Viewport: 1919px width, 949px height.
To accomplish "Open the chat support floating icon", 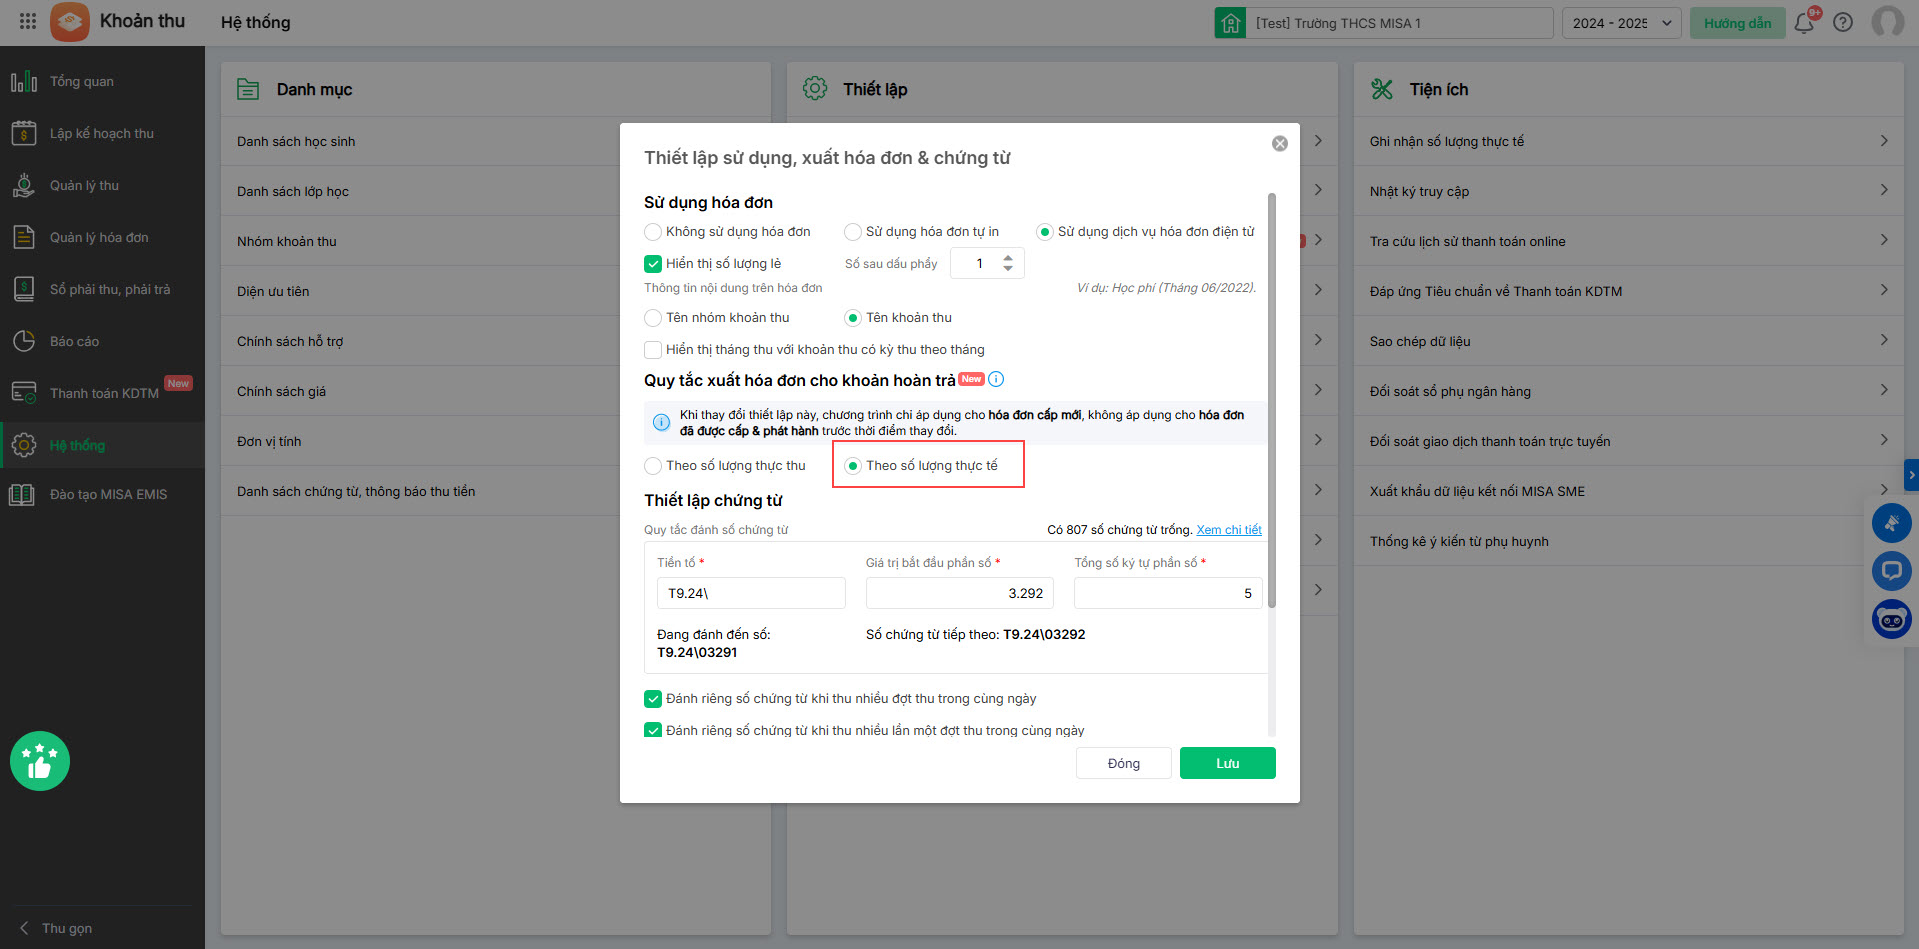I will 1891,571.
